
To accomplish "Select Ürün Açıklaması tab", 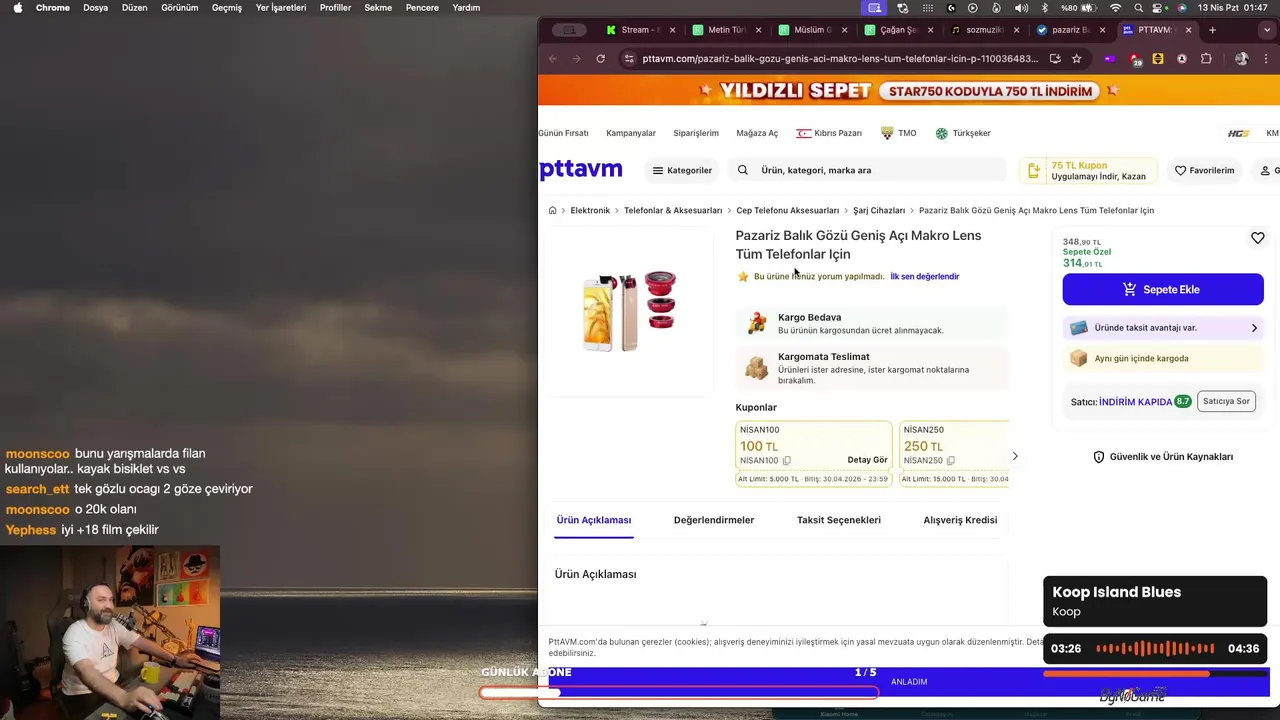I will [x=594, y=520].
